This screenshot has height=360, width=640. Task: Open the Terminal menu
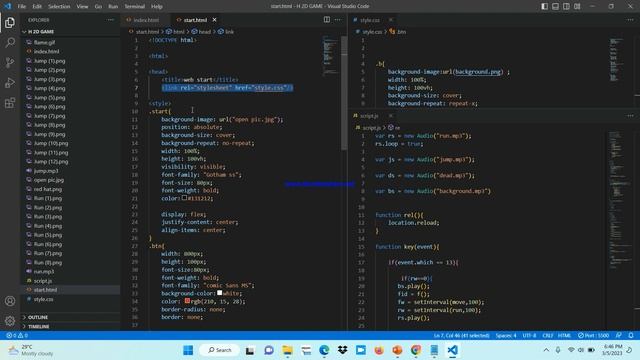pyautogui.click(x=135, y=6)
